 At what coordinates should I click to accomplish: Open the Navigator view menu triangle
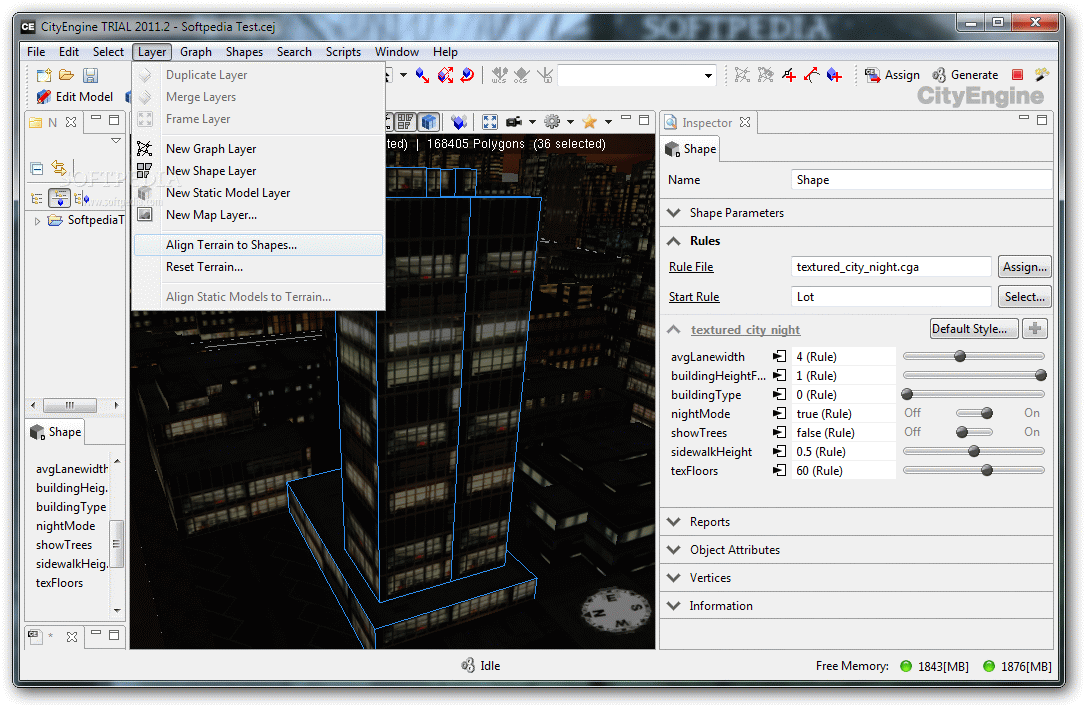point(116,141)
